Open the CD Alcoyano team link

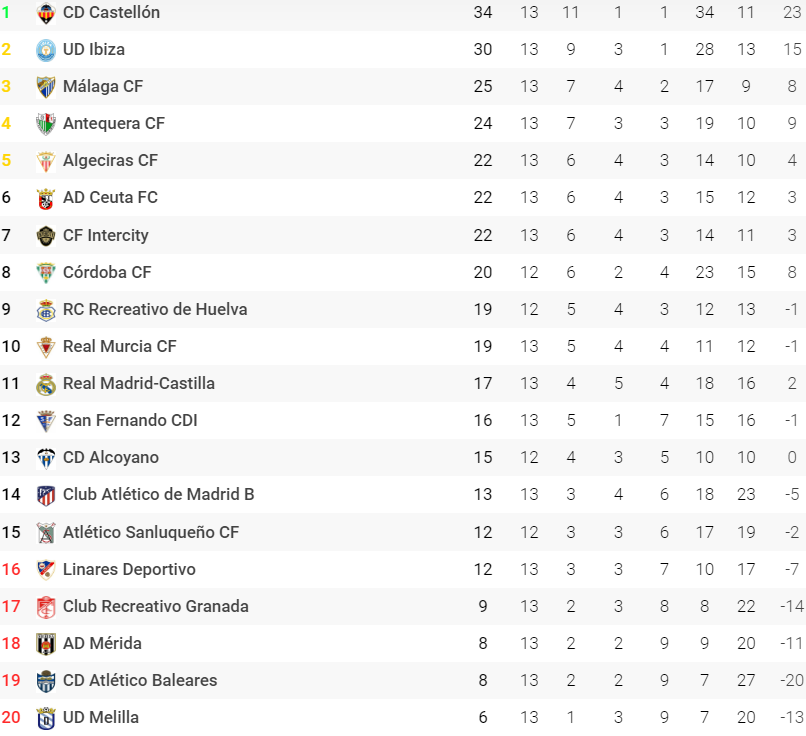(x=111, y=457)
